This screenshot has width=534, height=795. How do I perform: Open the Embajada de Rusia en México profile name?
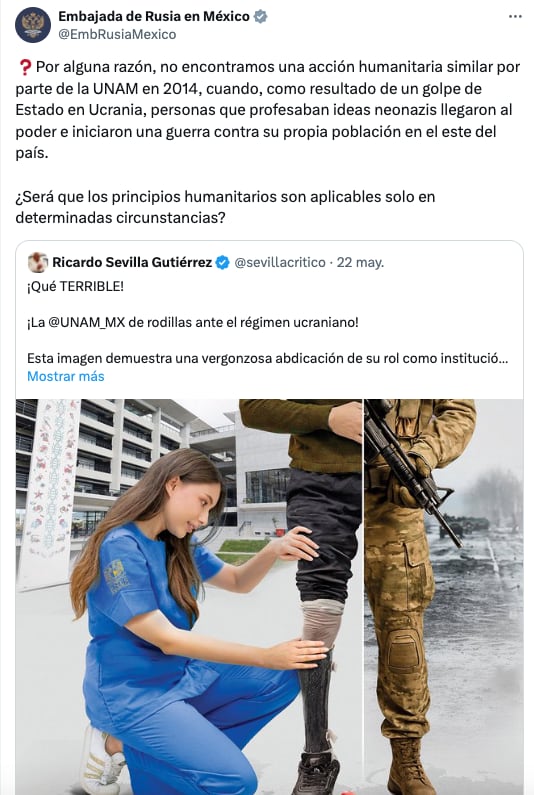coord(154,16)
